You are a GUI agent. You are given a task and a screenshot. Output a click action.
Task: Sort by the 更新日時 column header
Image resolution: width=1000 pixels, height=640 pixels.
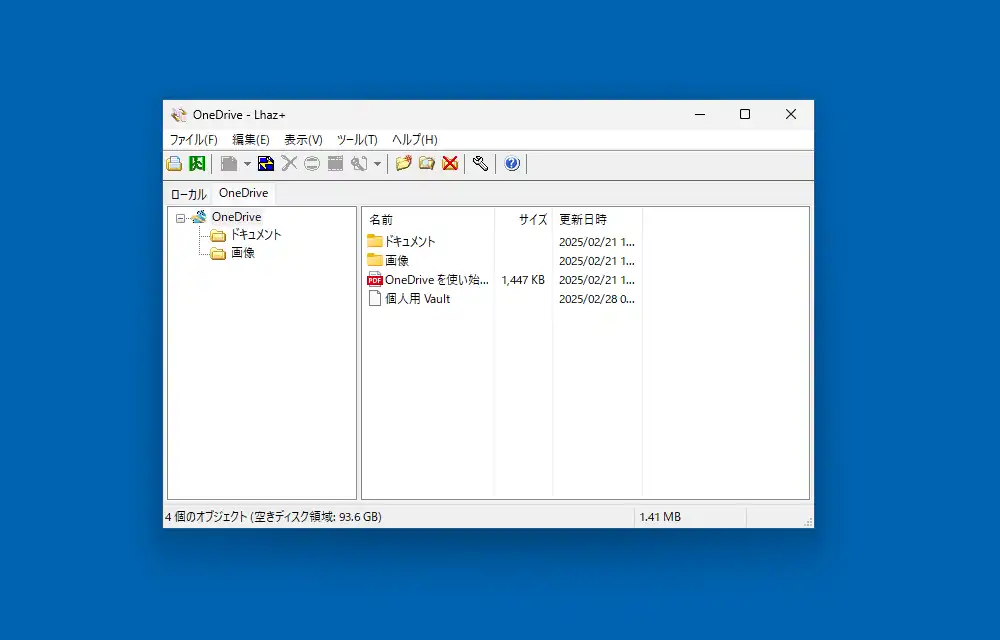click(583, 219)
